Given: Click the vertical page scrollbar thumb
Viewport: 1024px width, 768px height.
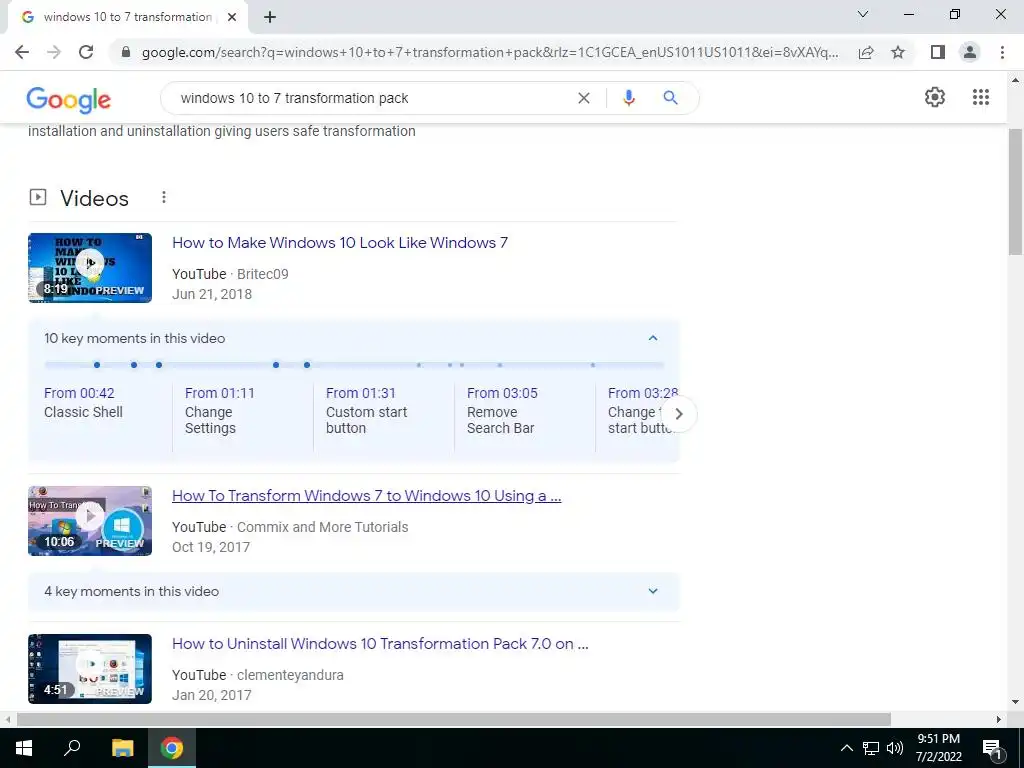Looking at the screenshot, I should pyautogui.click(x=1015, y=191).
